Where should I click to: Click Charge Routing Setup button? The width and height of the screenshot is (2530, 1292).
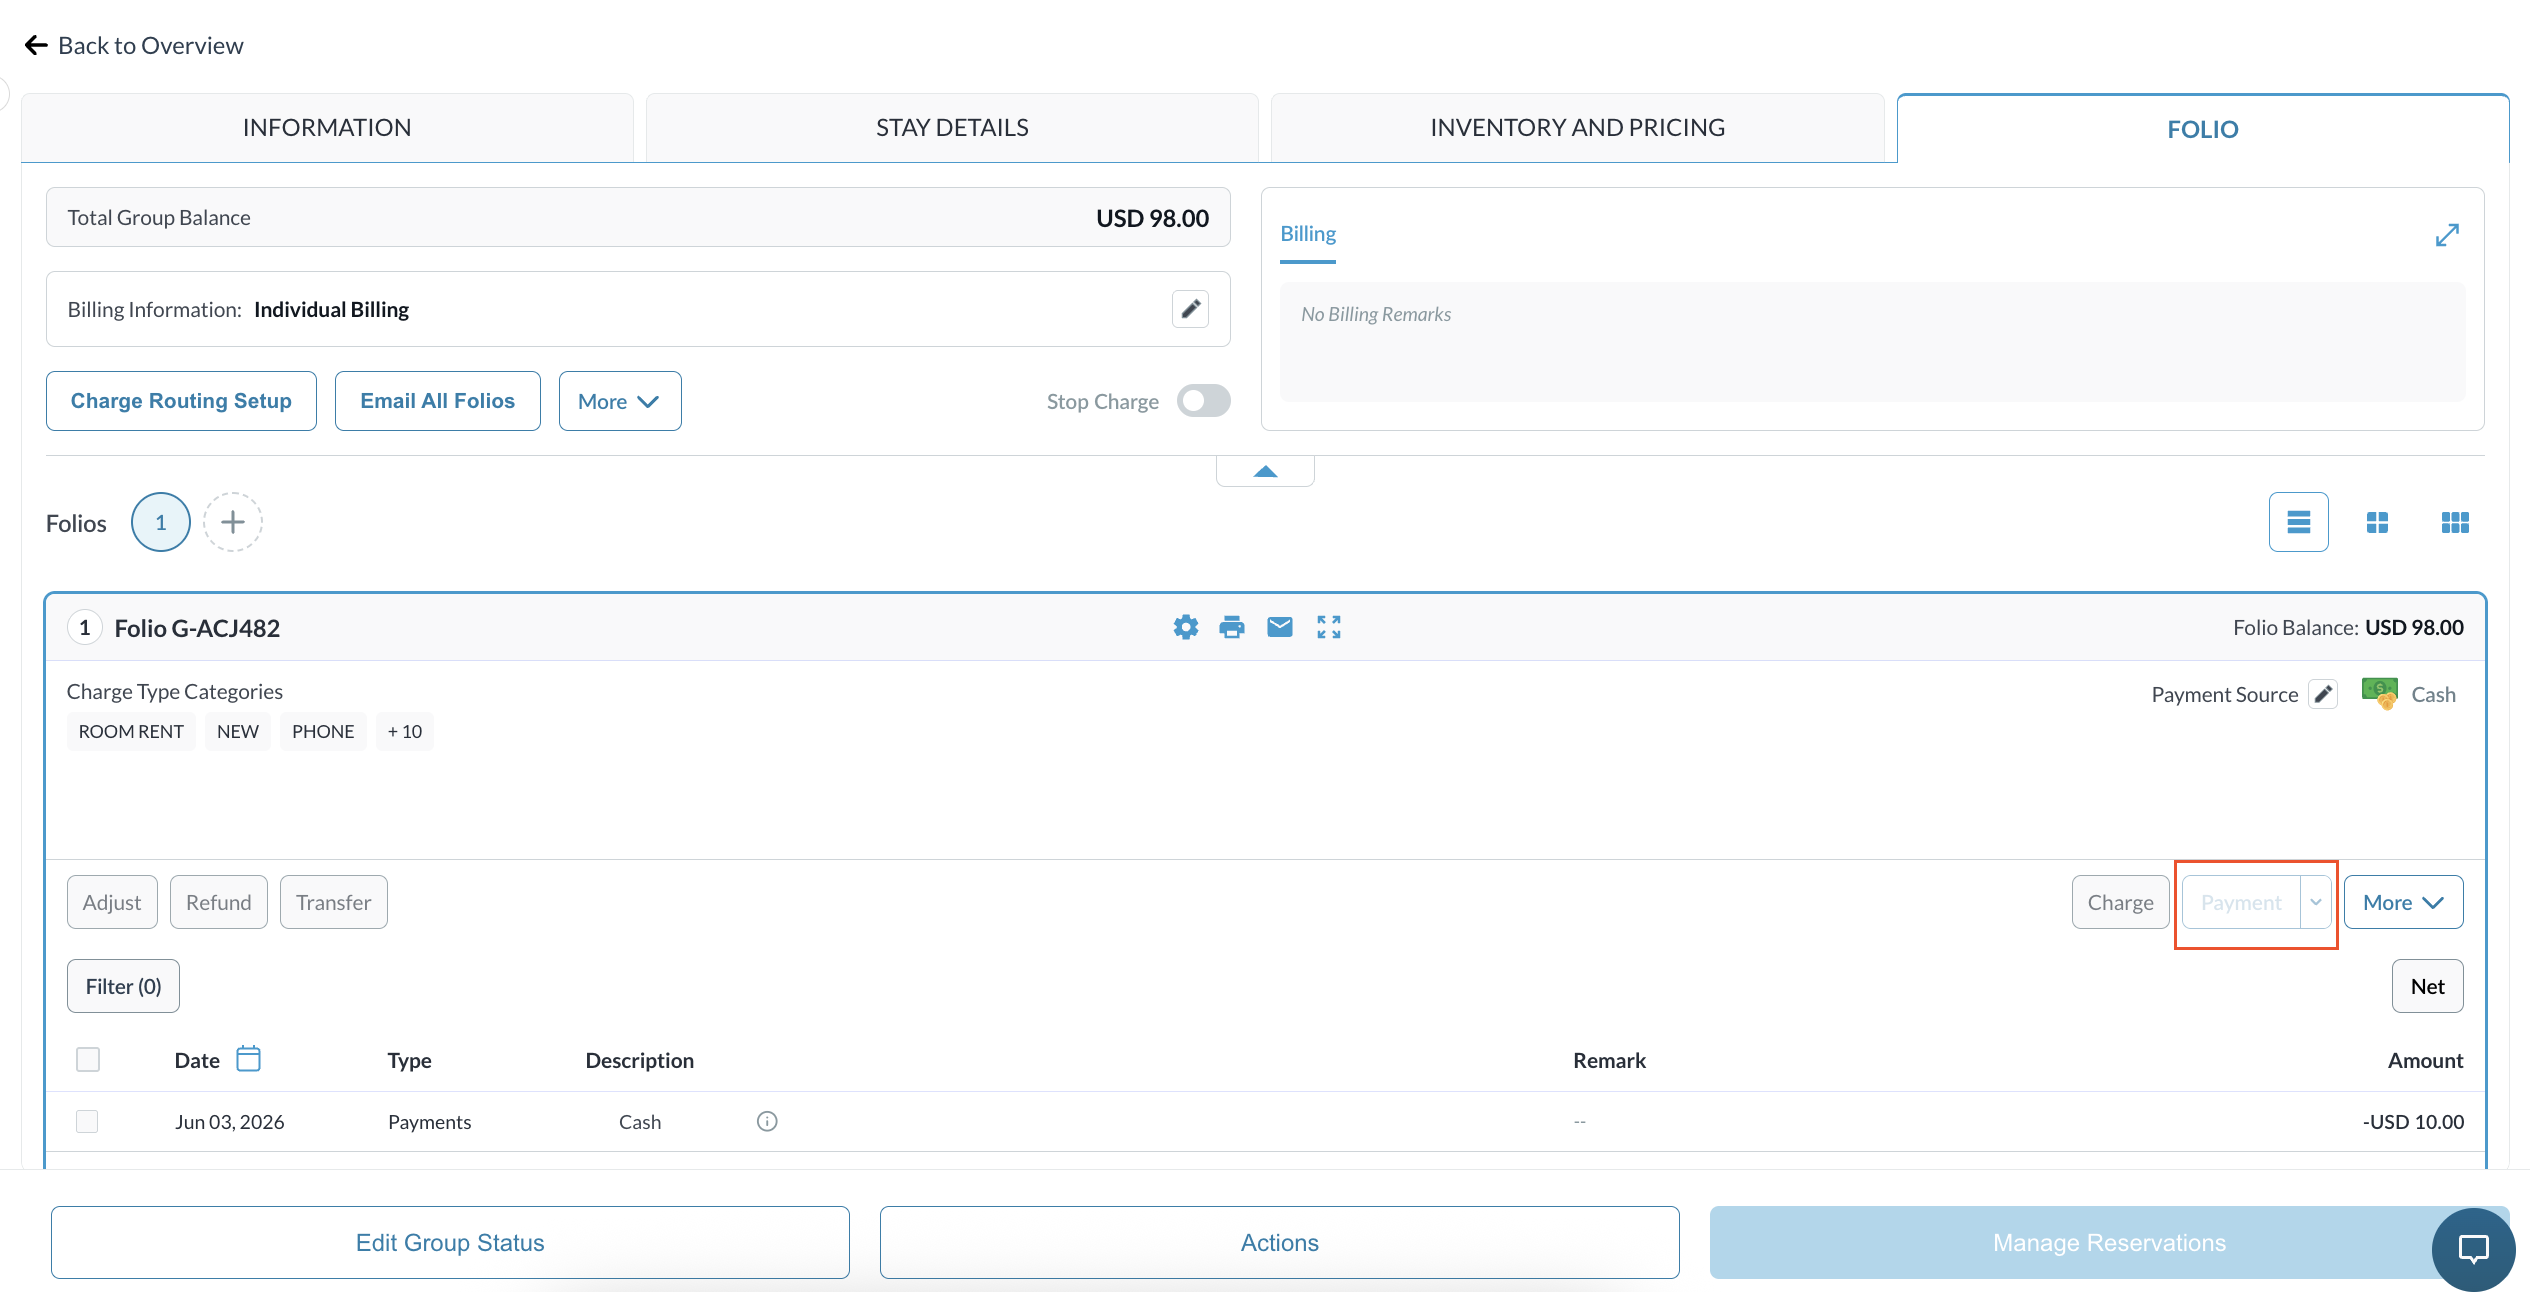[x=181, y=401]
